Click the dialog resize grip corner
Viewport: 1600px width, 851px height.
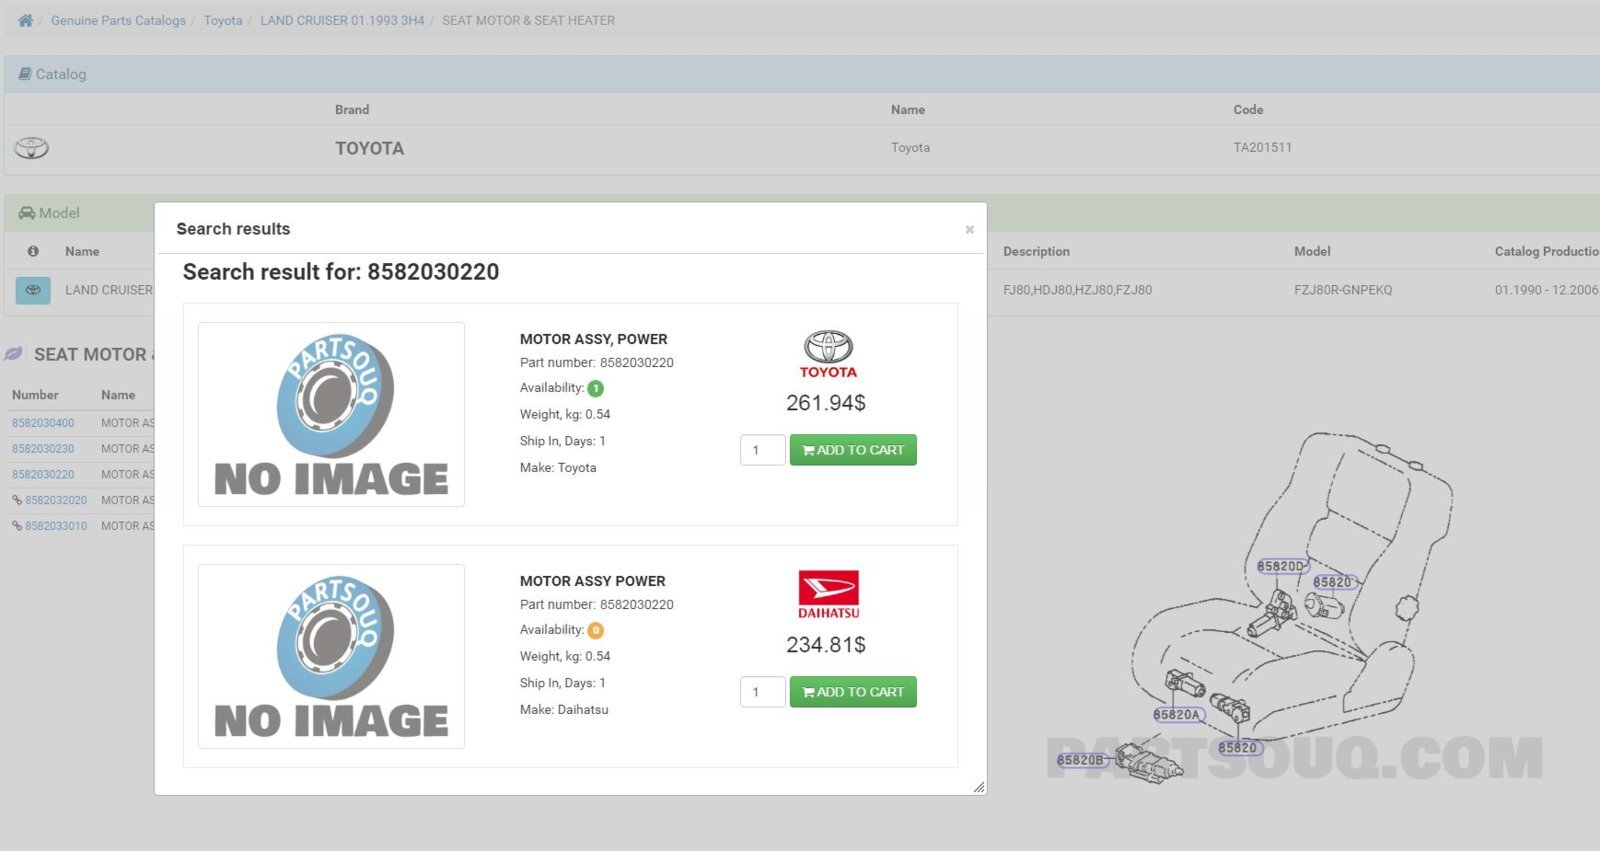[979, 787]
